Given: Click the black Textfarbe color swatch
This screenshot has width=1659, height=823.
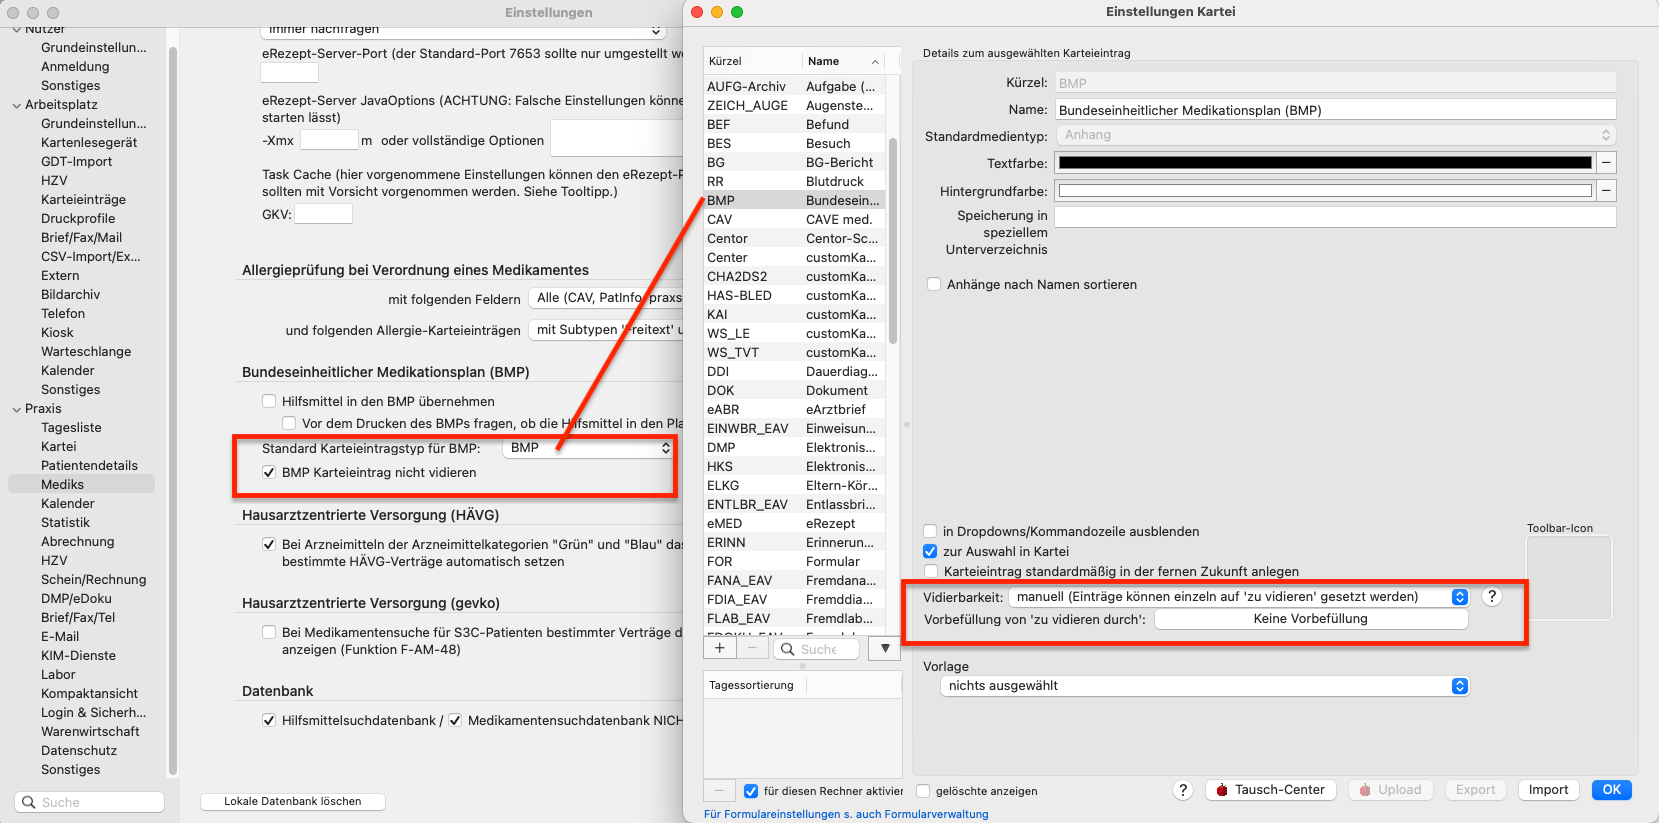Looking at the screenshot, I should pyautogui.click(x=1325, y=162).
